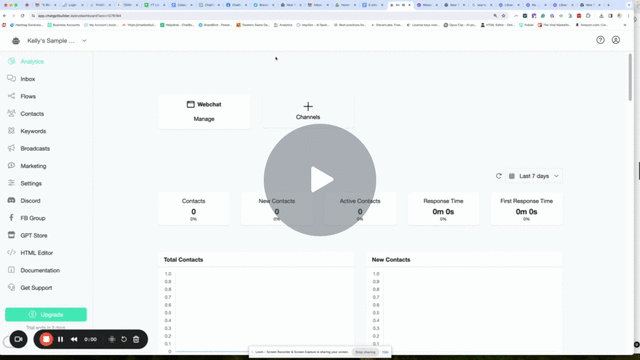
Task: Delete the Loom recording with the trash icon
Action: tap(136, 339)
